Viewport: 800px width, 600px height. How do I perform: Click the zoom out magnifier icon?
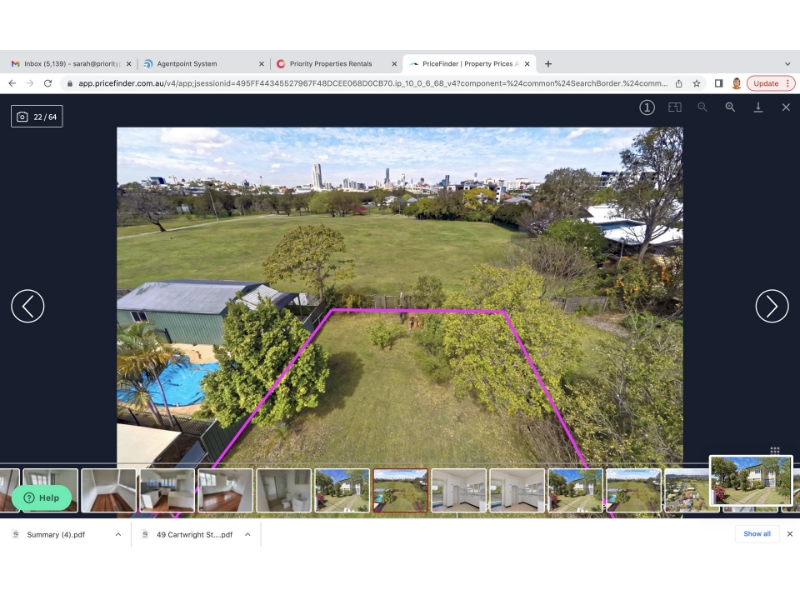tap(702, 107)
